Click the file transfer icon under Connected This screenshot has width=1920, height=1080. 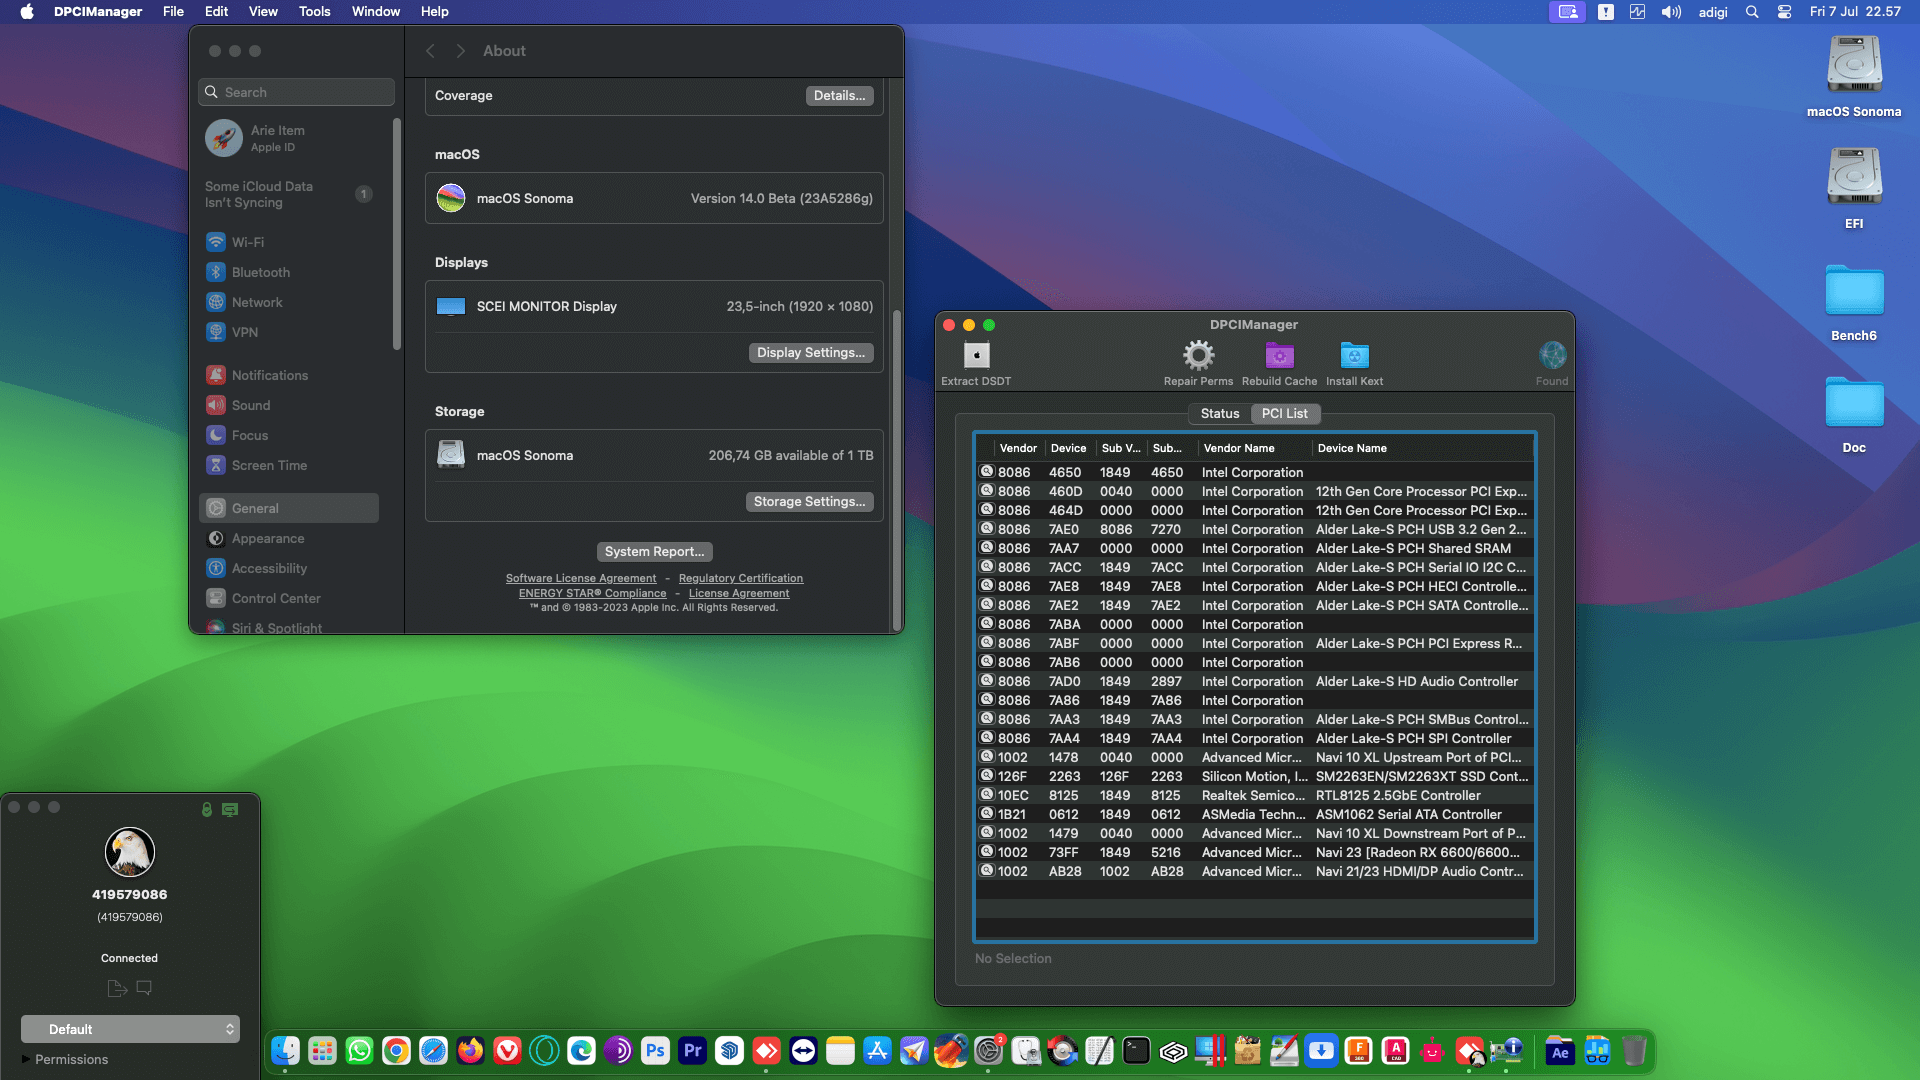[x=117, y=988]
